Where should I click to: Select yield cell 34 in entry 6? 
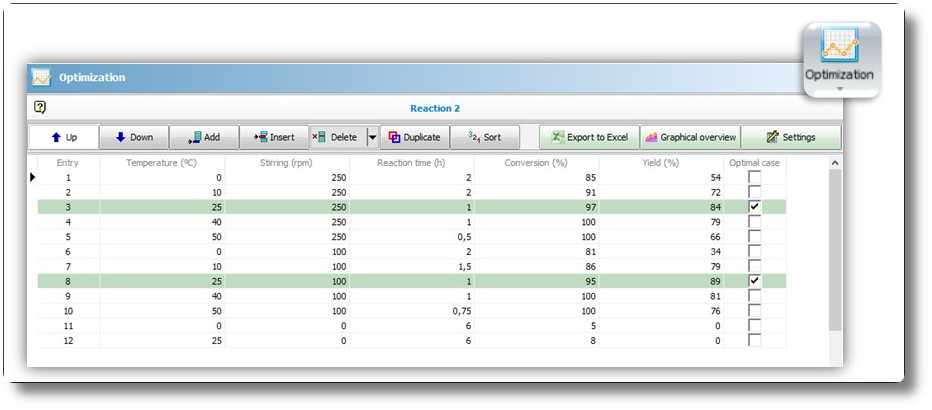coord(662,251)
